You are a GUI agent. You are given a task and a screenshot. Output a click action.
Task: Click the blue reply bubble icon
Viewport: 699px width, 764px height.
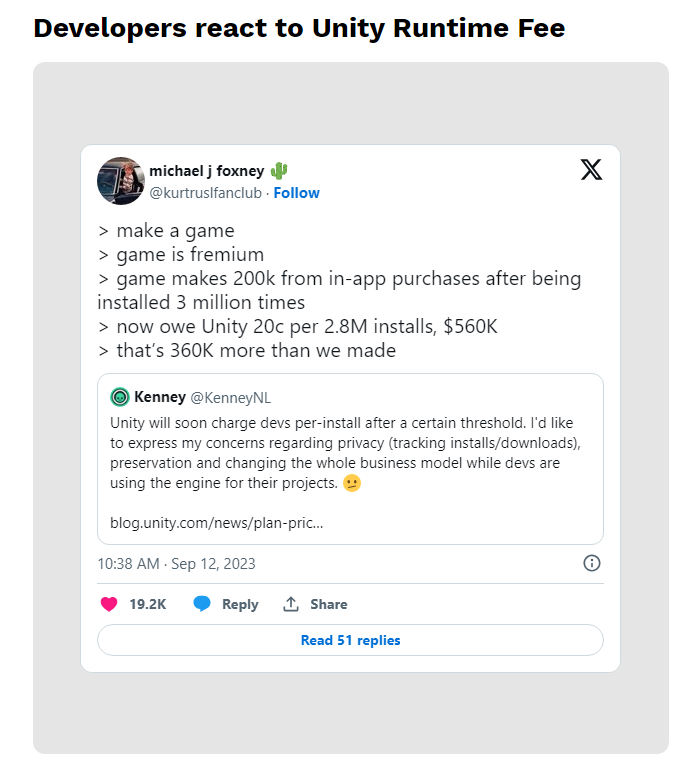coord(202,604)
